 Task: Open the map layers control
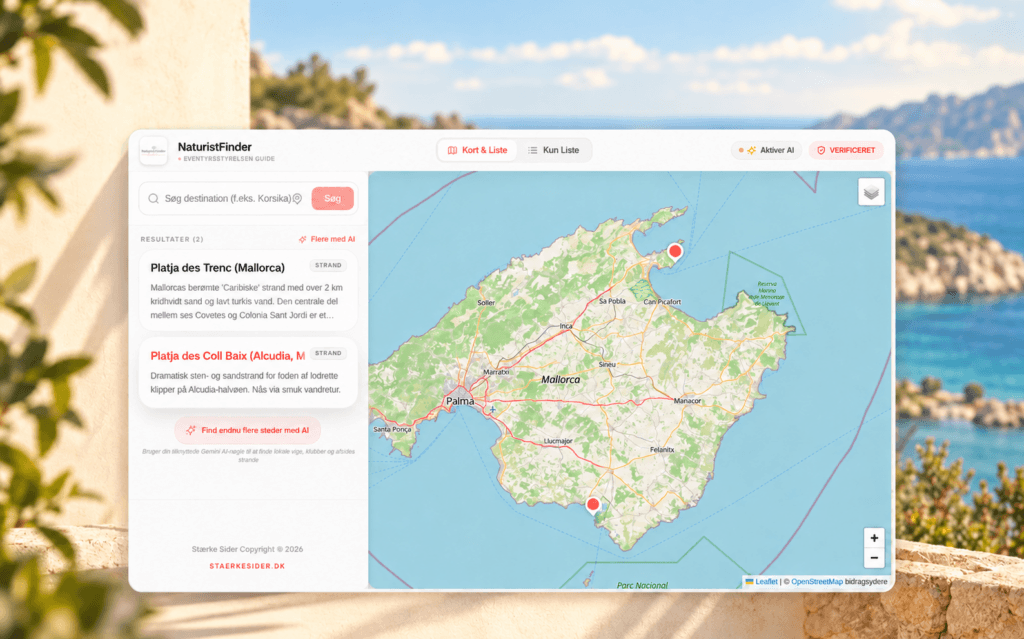click(871, 193)
